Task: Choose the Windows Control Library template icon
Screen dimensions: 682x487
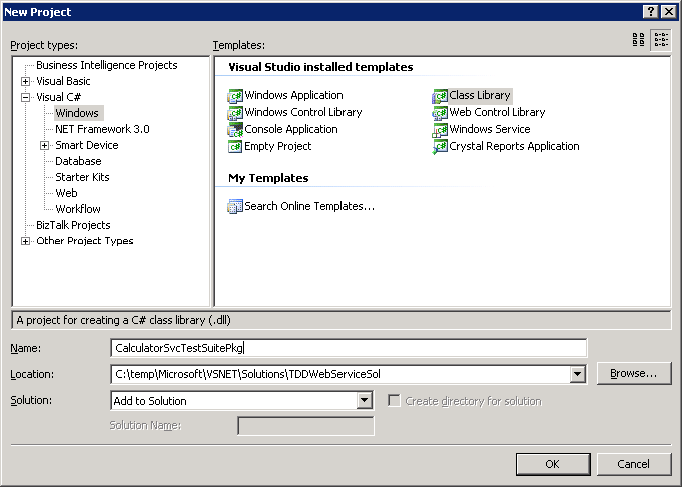Action: pyautogui.click(x=236, y=113)
